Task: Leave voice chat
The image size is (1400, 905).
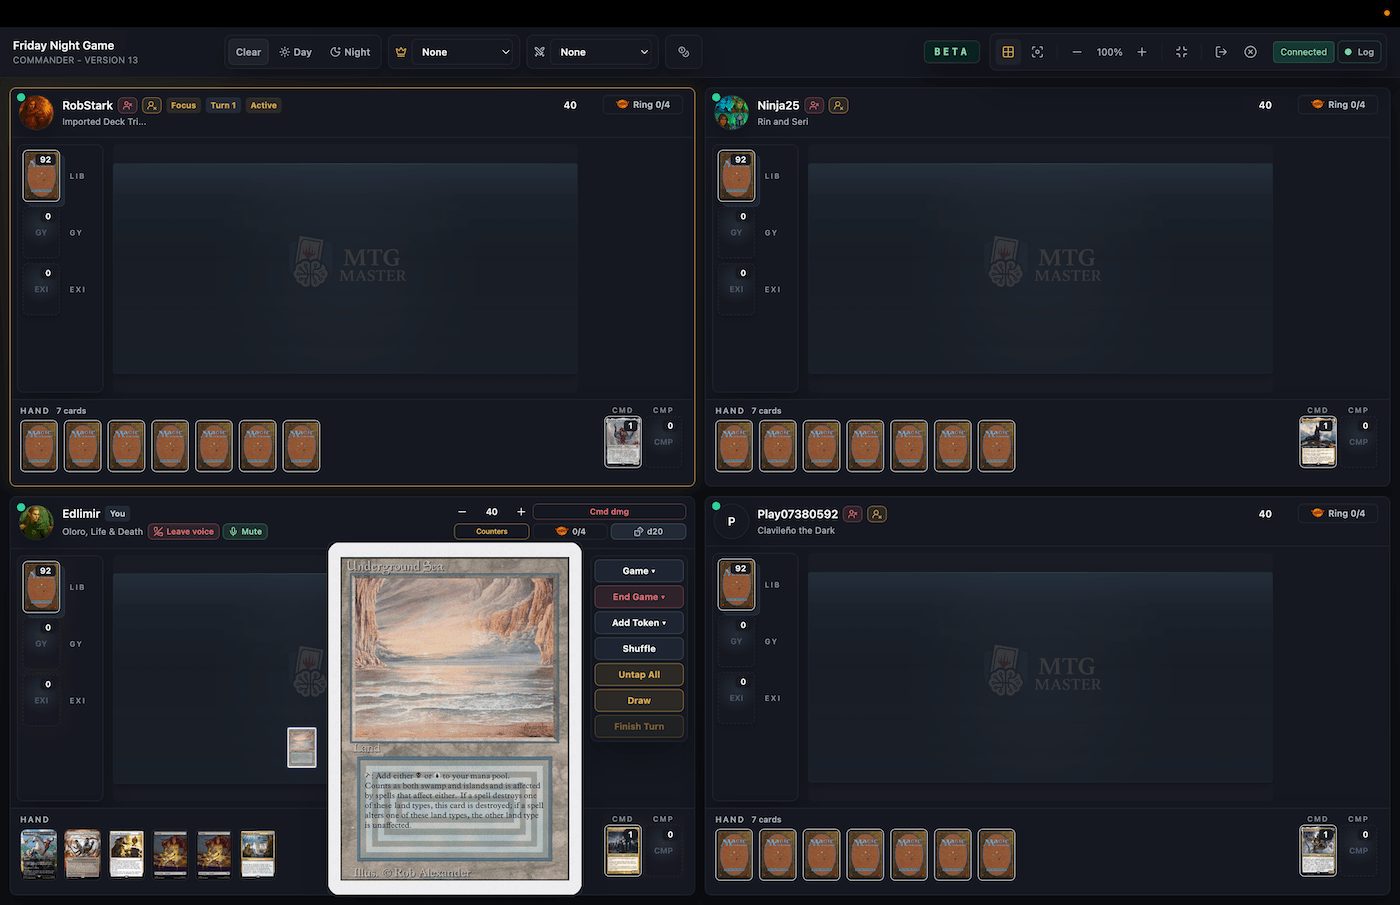Action: pos(184,532)
